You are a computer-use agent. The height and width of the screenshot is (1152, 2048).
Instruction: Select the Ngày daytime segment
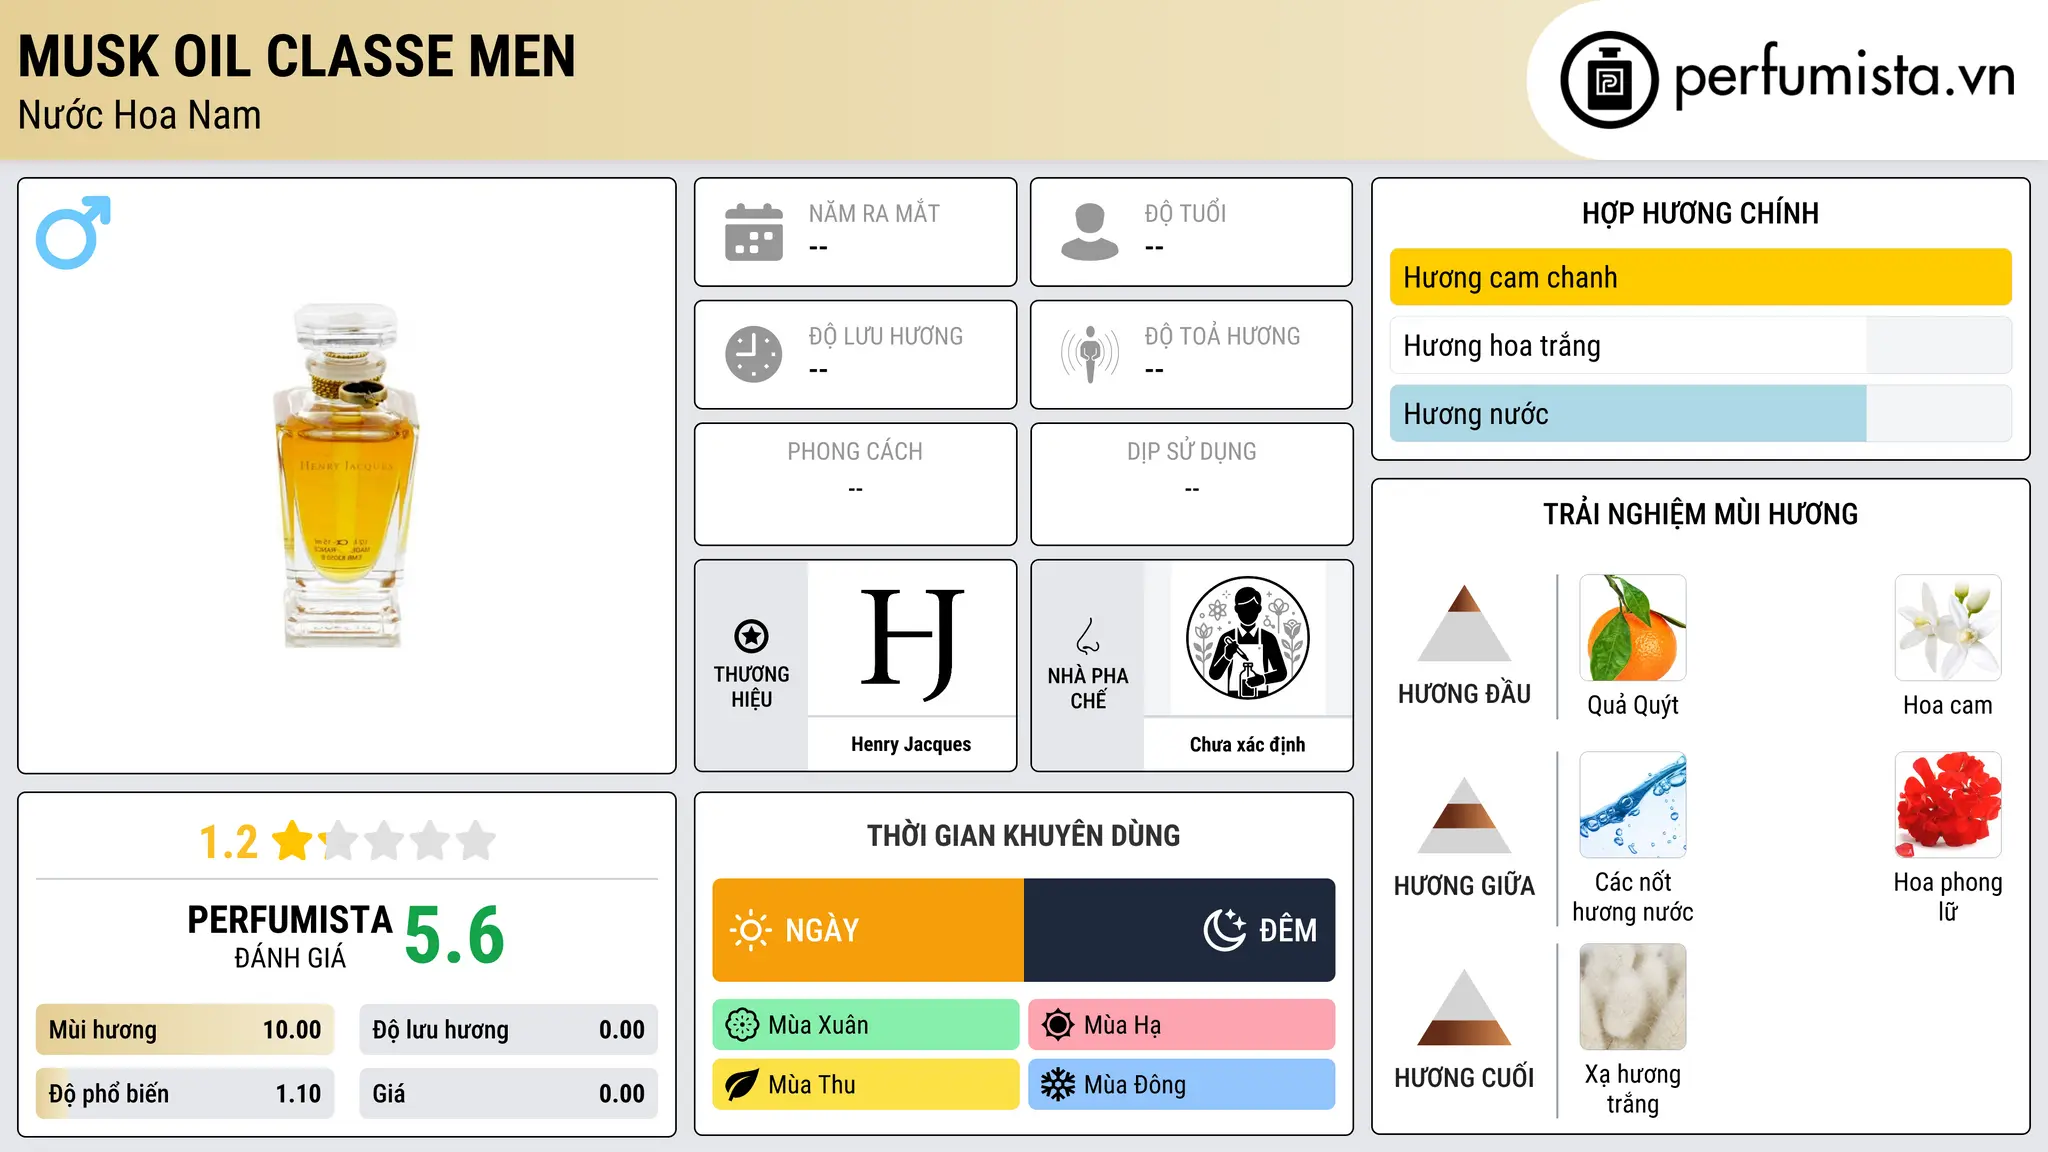coord(868,930)
